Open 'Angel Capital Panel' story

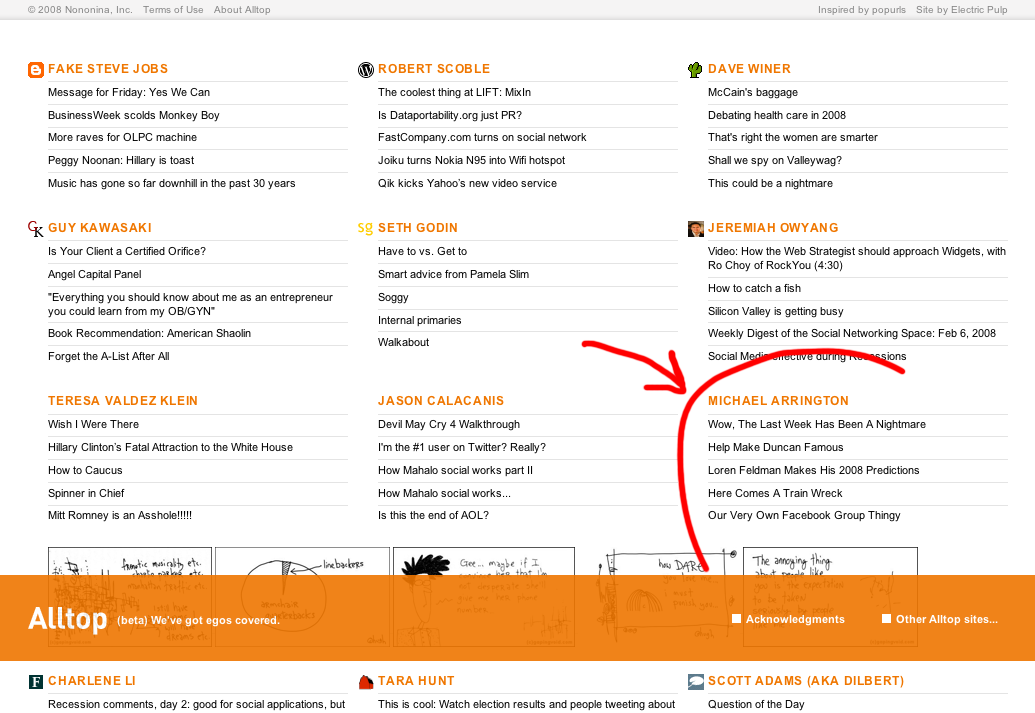click(x=94, y=275)
